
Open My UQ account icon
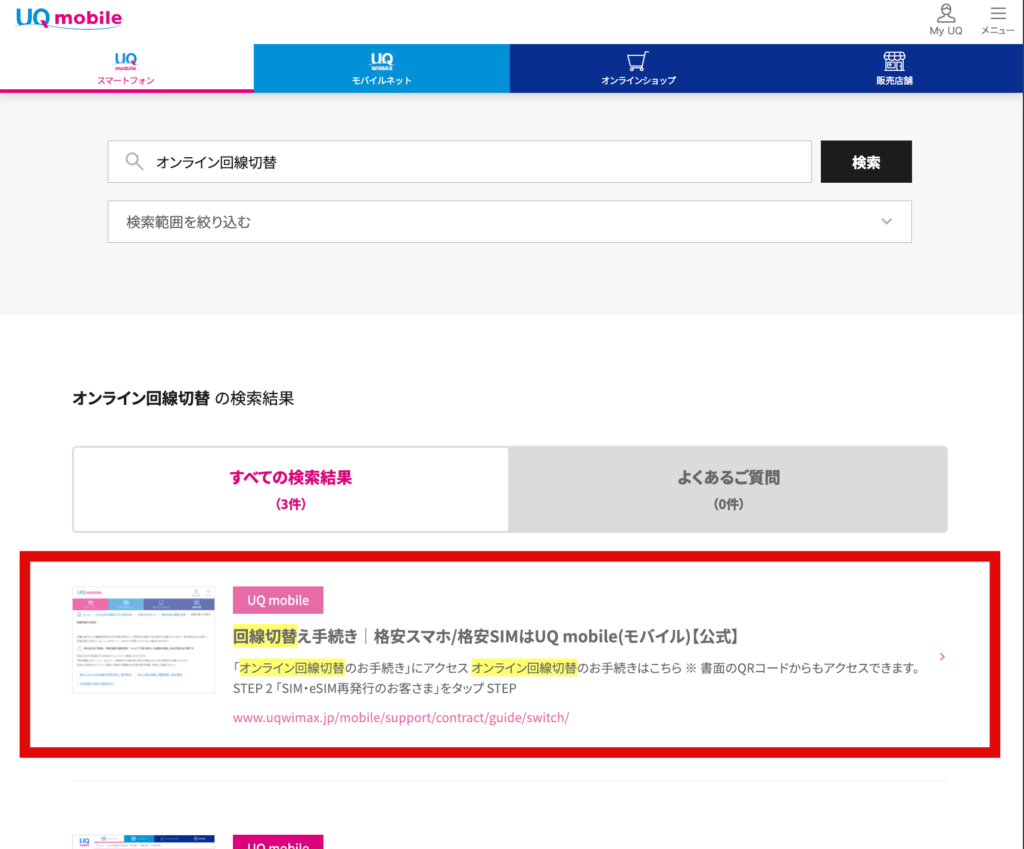945,14
